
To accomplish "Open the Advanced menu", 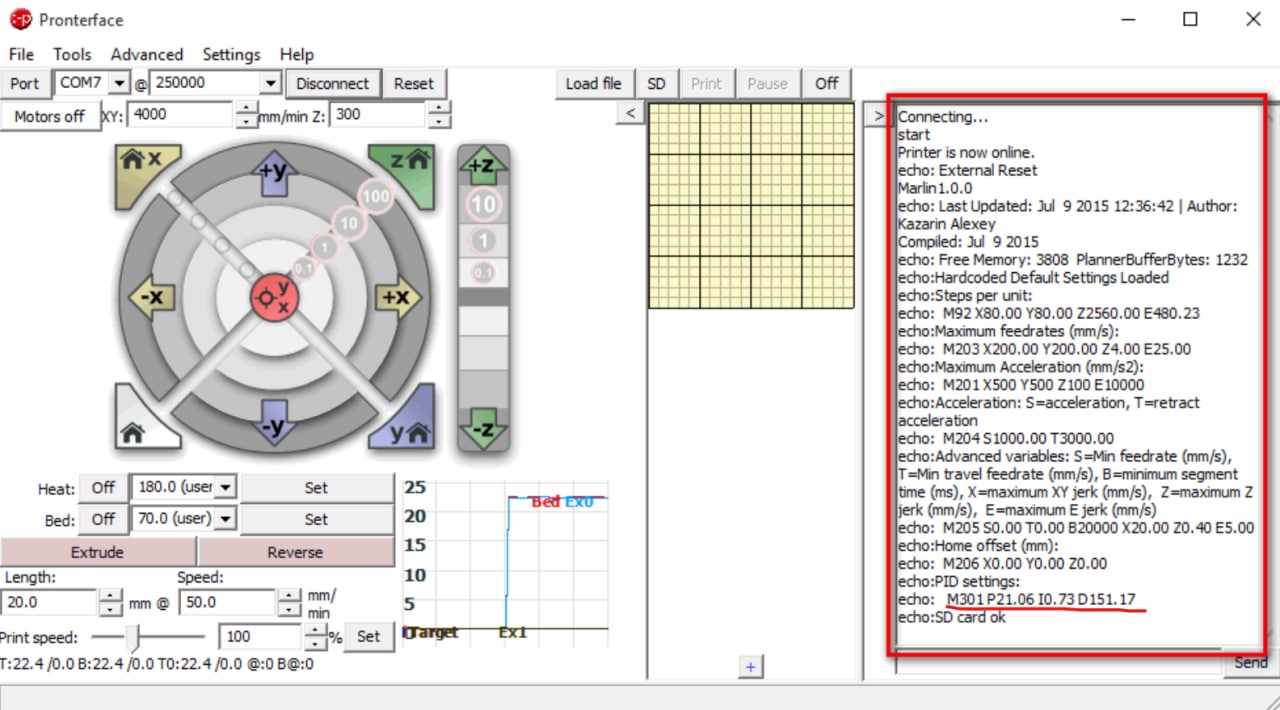I will [x=147, y=54].
